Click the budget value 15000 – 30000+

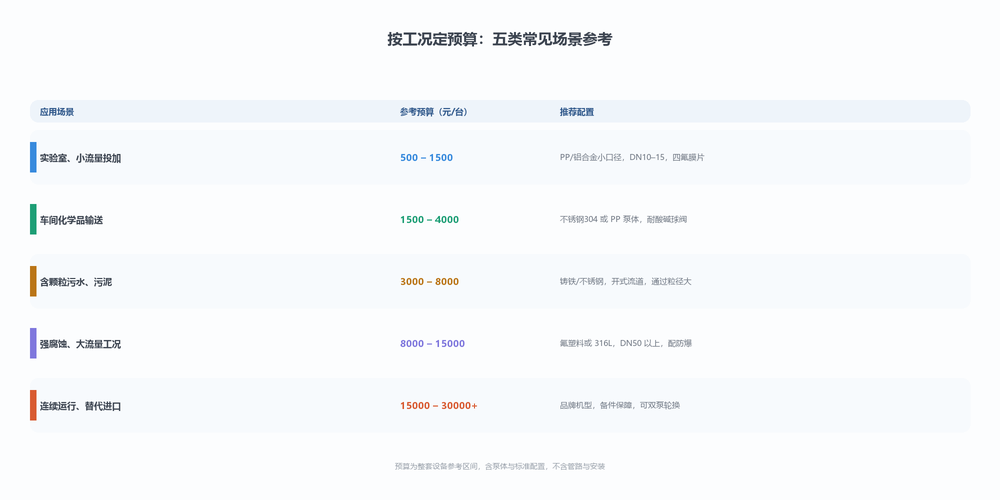(439, 405)
